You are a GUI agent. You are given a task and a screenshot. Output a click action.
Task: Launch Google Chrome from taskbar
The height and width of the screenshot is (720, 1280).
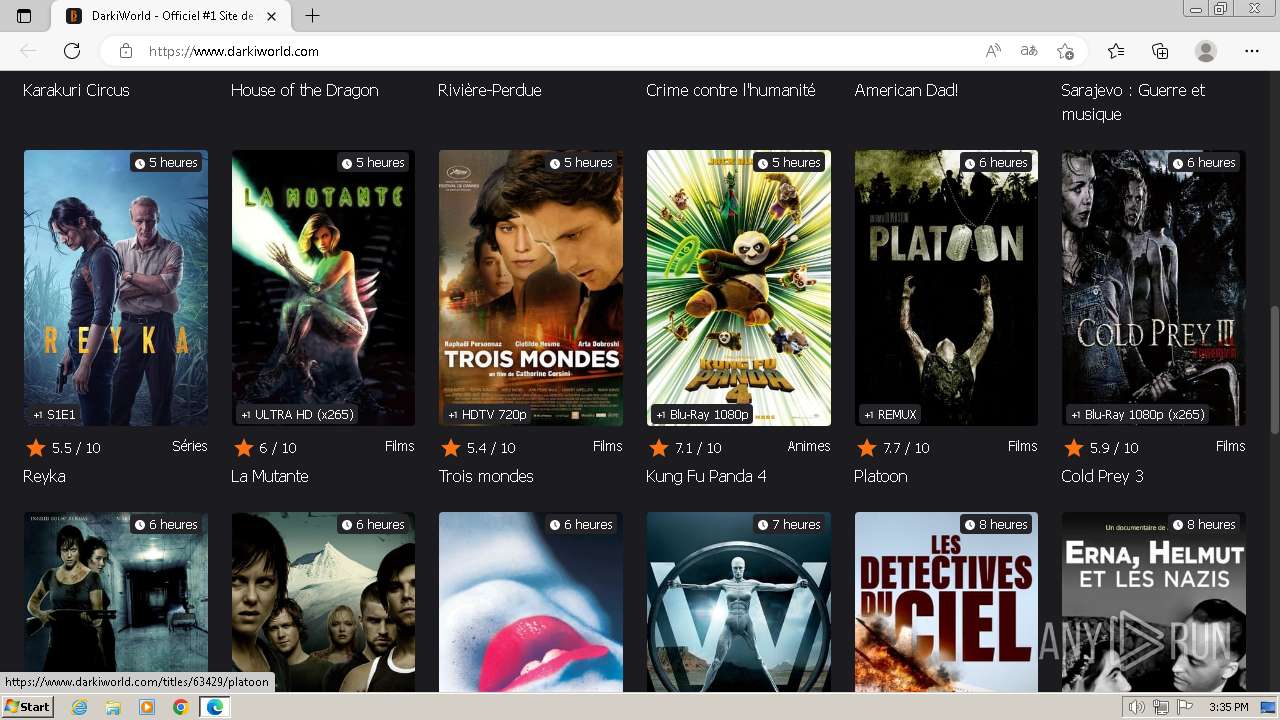point(180,707)
